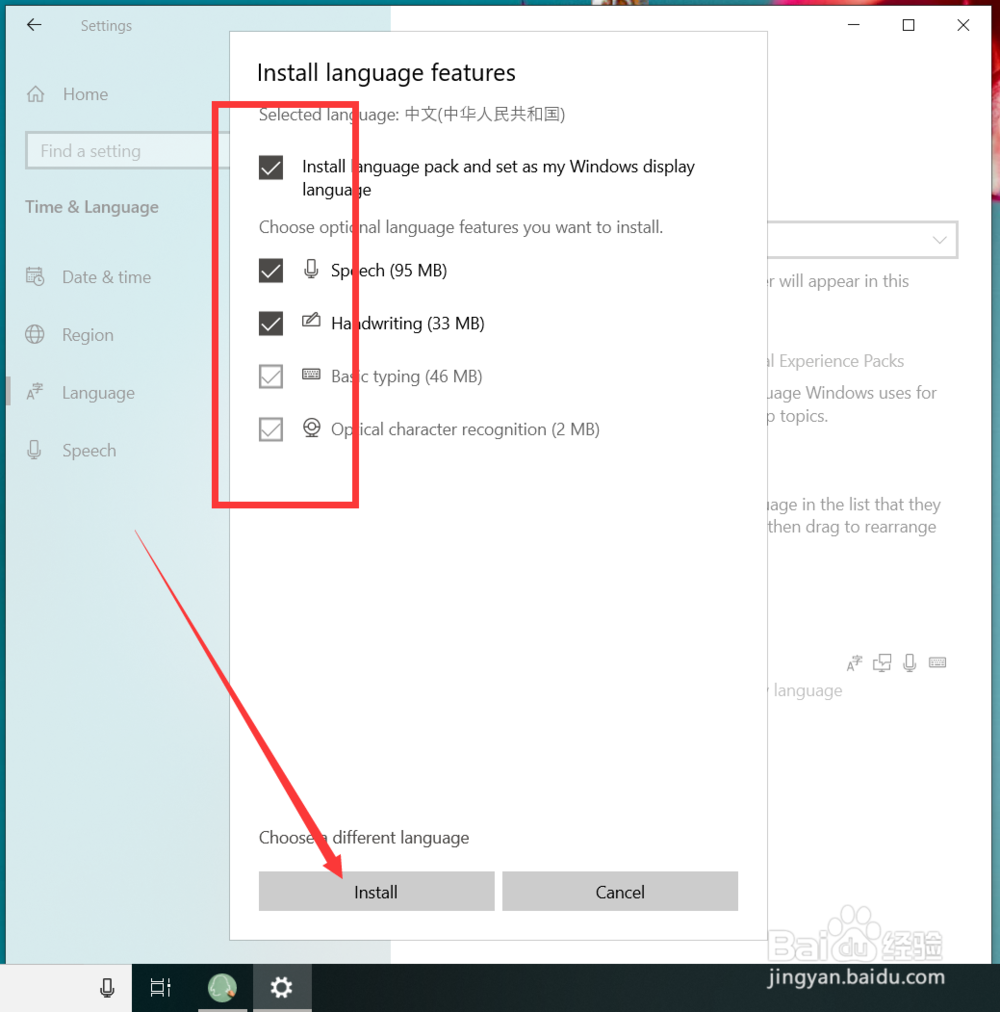Focus the Find a setting search box
This screenshot has width=1000, height=1012.
click(x=127, y=151)
